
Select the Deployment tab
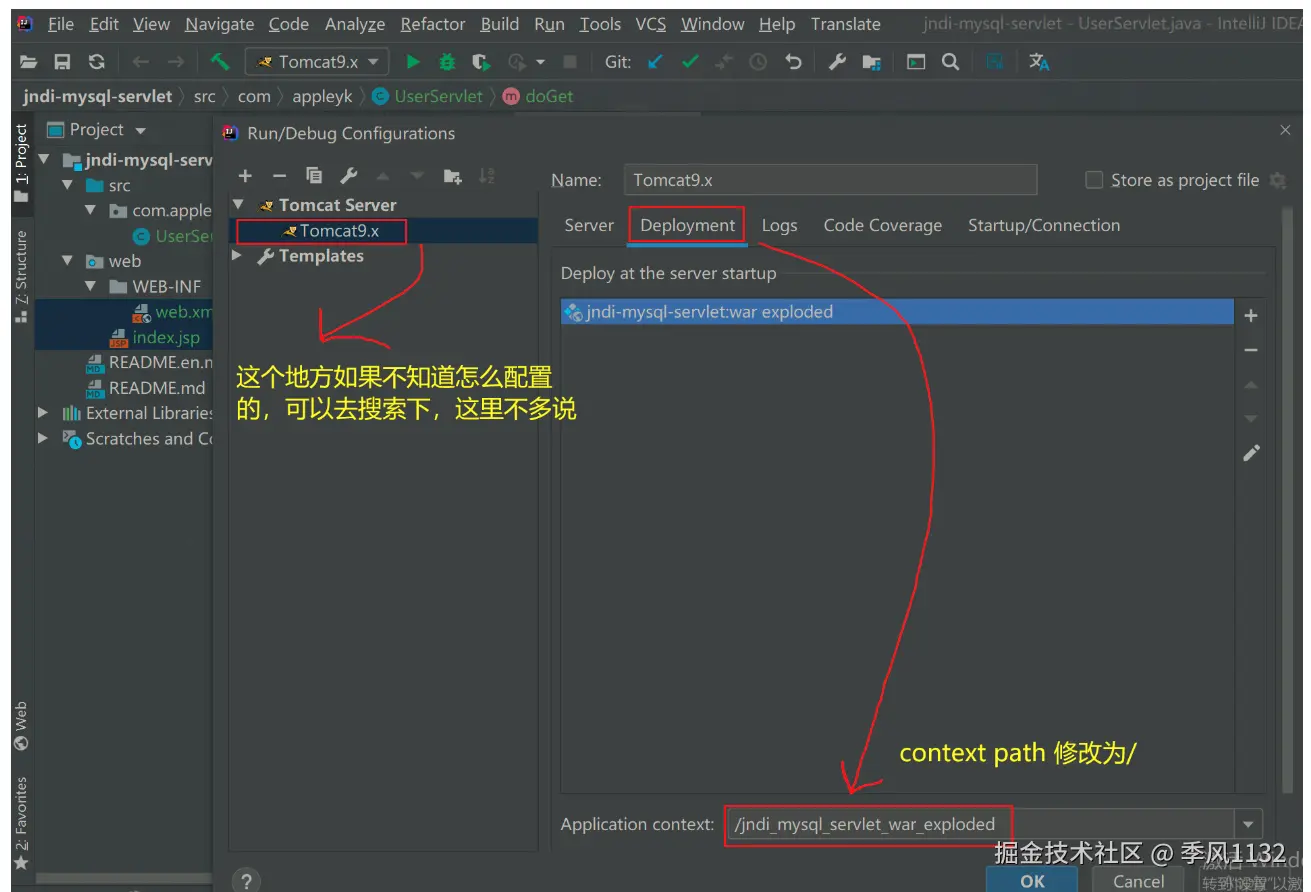tap(688, 225)
